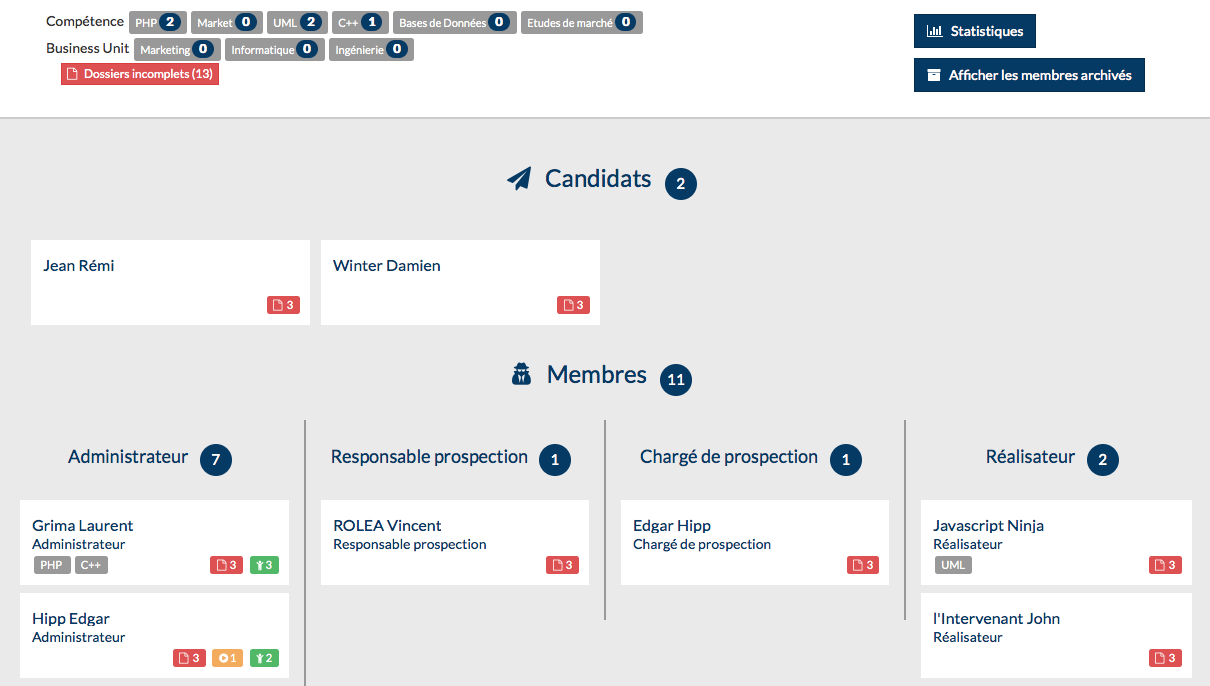Image resolution: width=1210 pixels, height=686 pixels.
Task: Click the red document badge on Winter Damien's card
Action: (573, 305)
